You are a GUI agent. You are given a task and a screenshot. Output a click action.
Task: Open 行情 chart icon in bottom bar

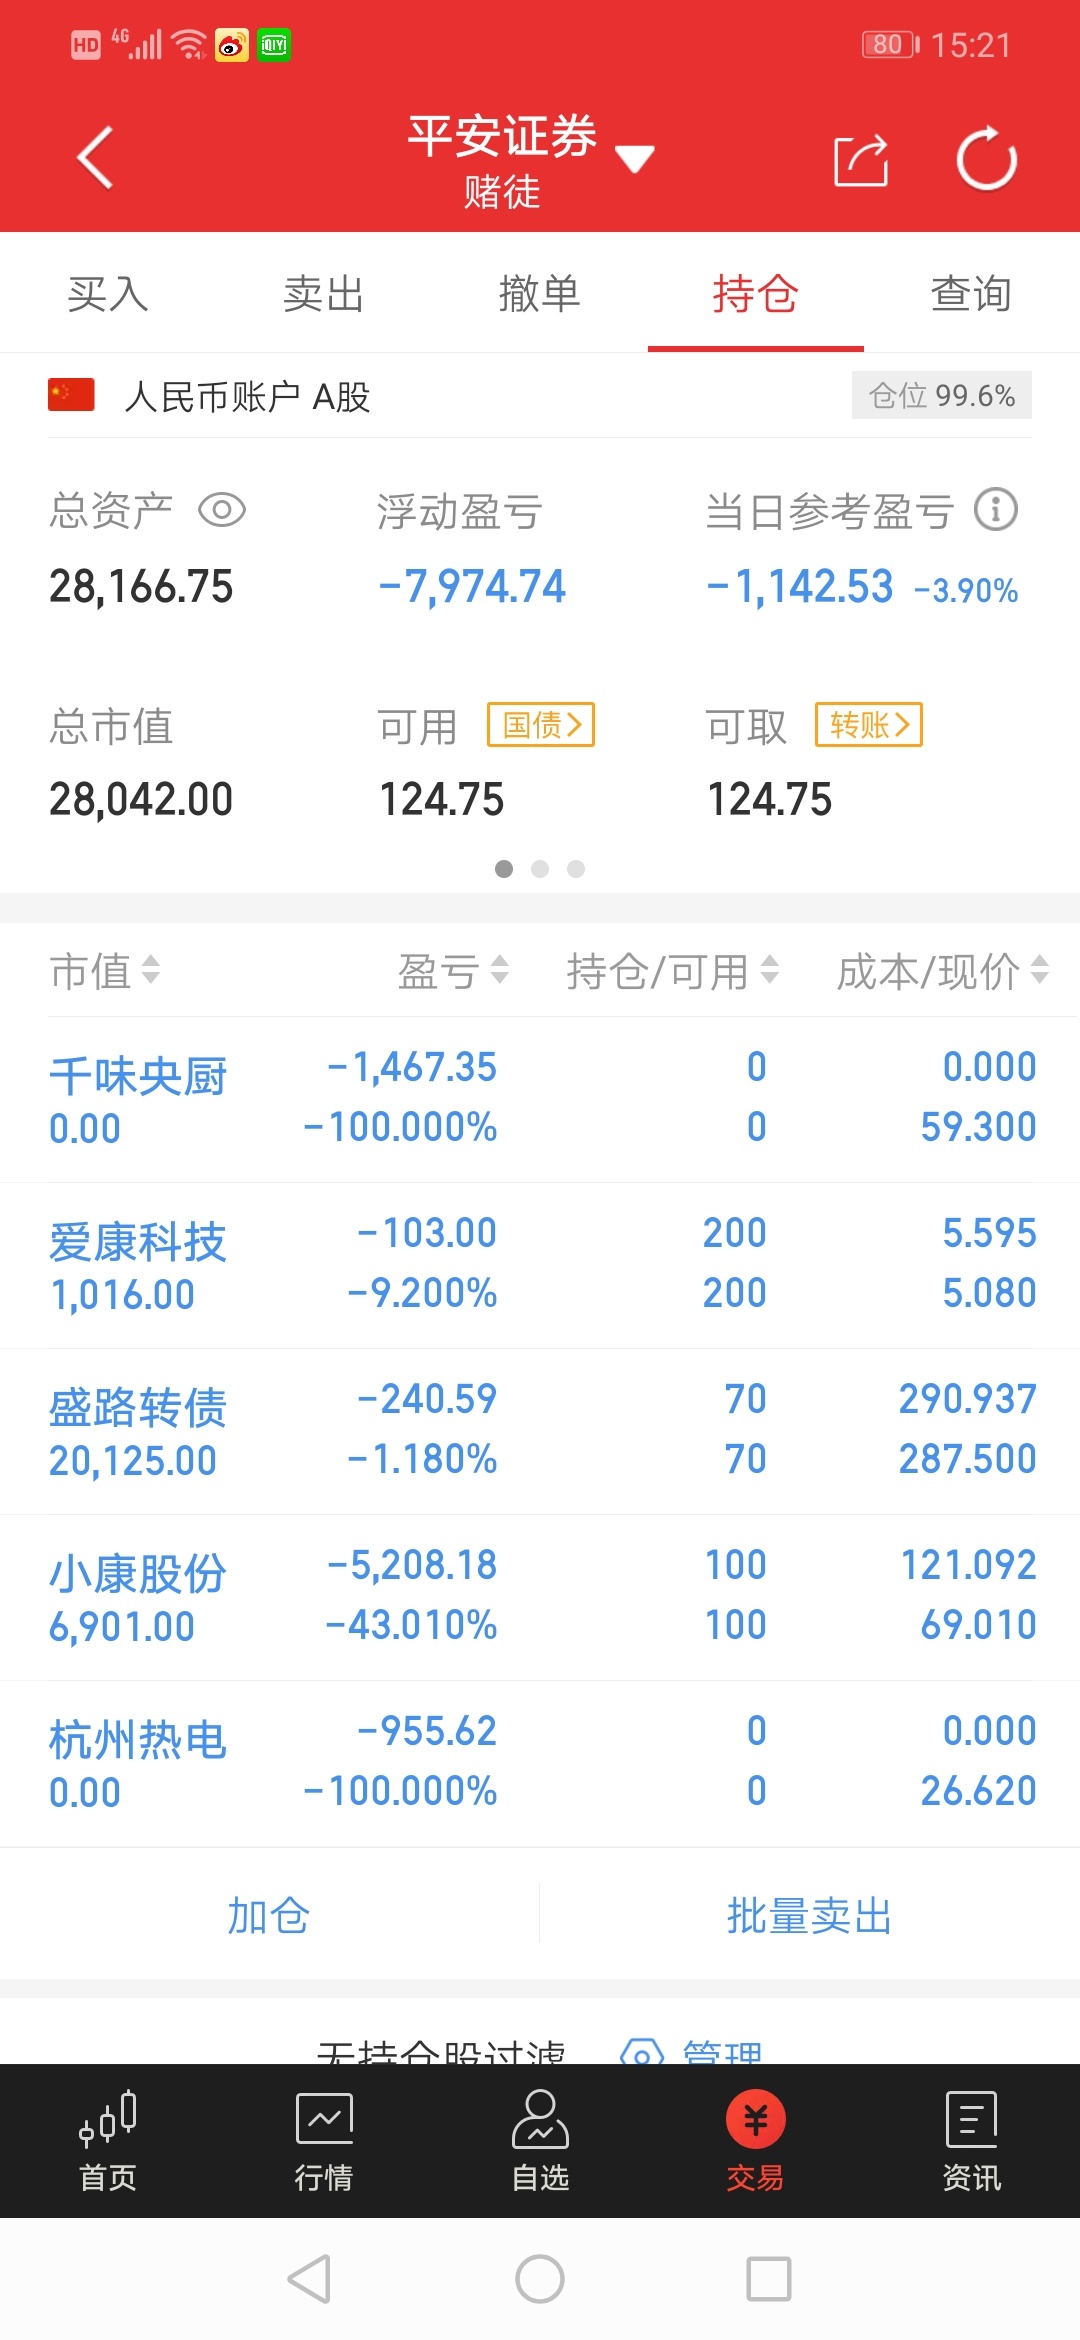324,2119
